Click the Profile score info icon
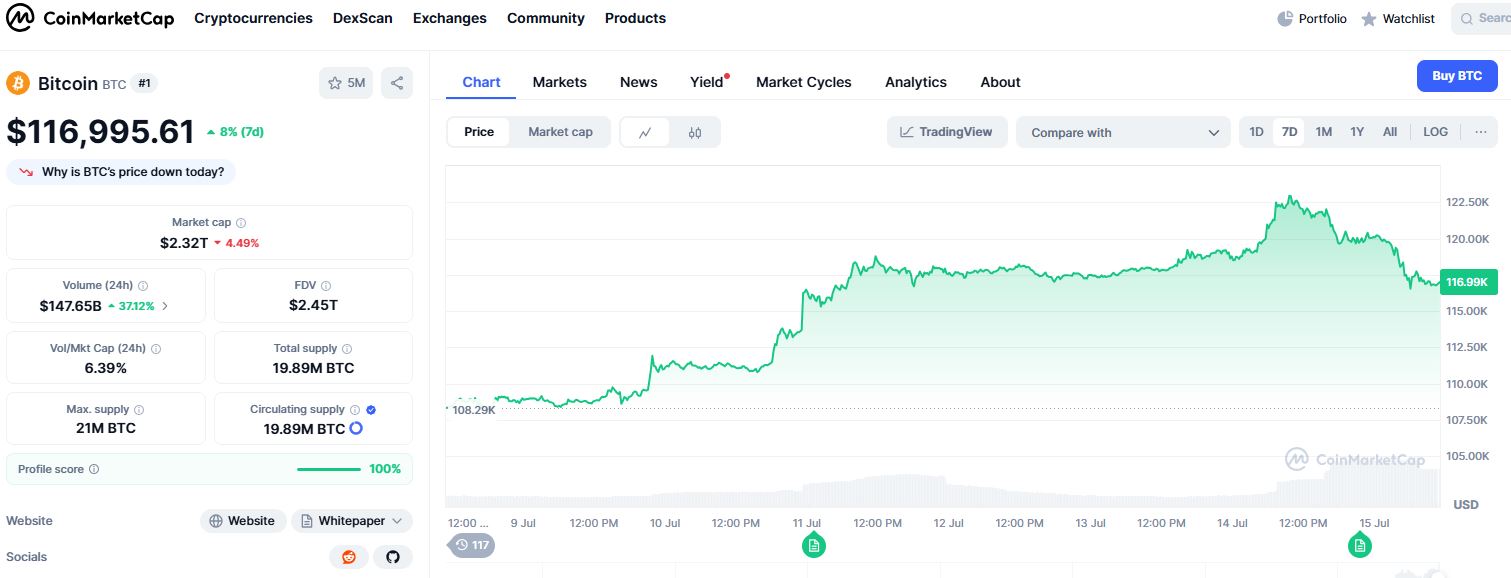Viewport: 1511px width, 578px height. tap(94, 469)
